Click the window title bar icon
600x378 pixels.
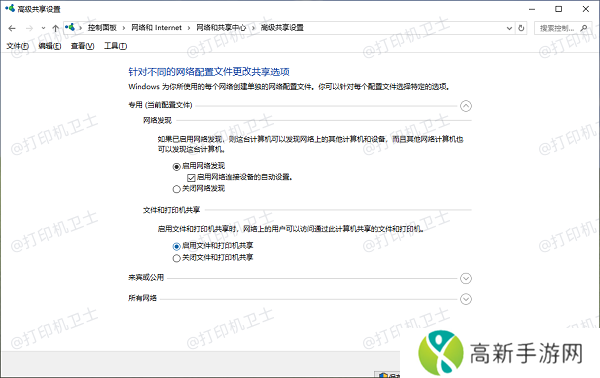[10, 8]
